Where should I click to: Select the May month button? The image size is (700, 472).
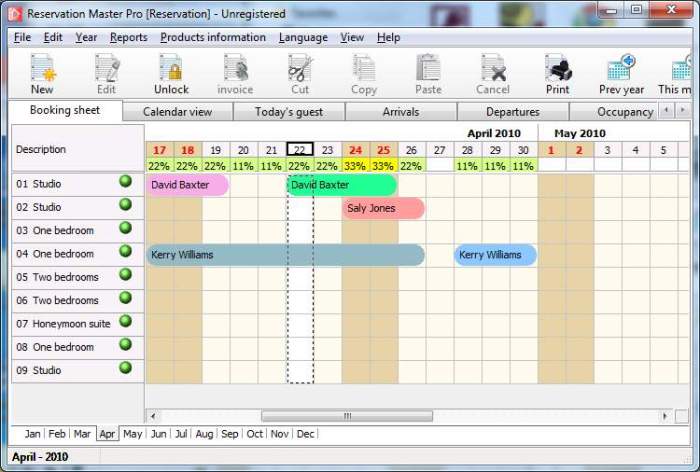pos(132,434)
